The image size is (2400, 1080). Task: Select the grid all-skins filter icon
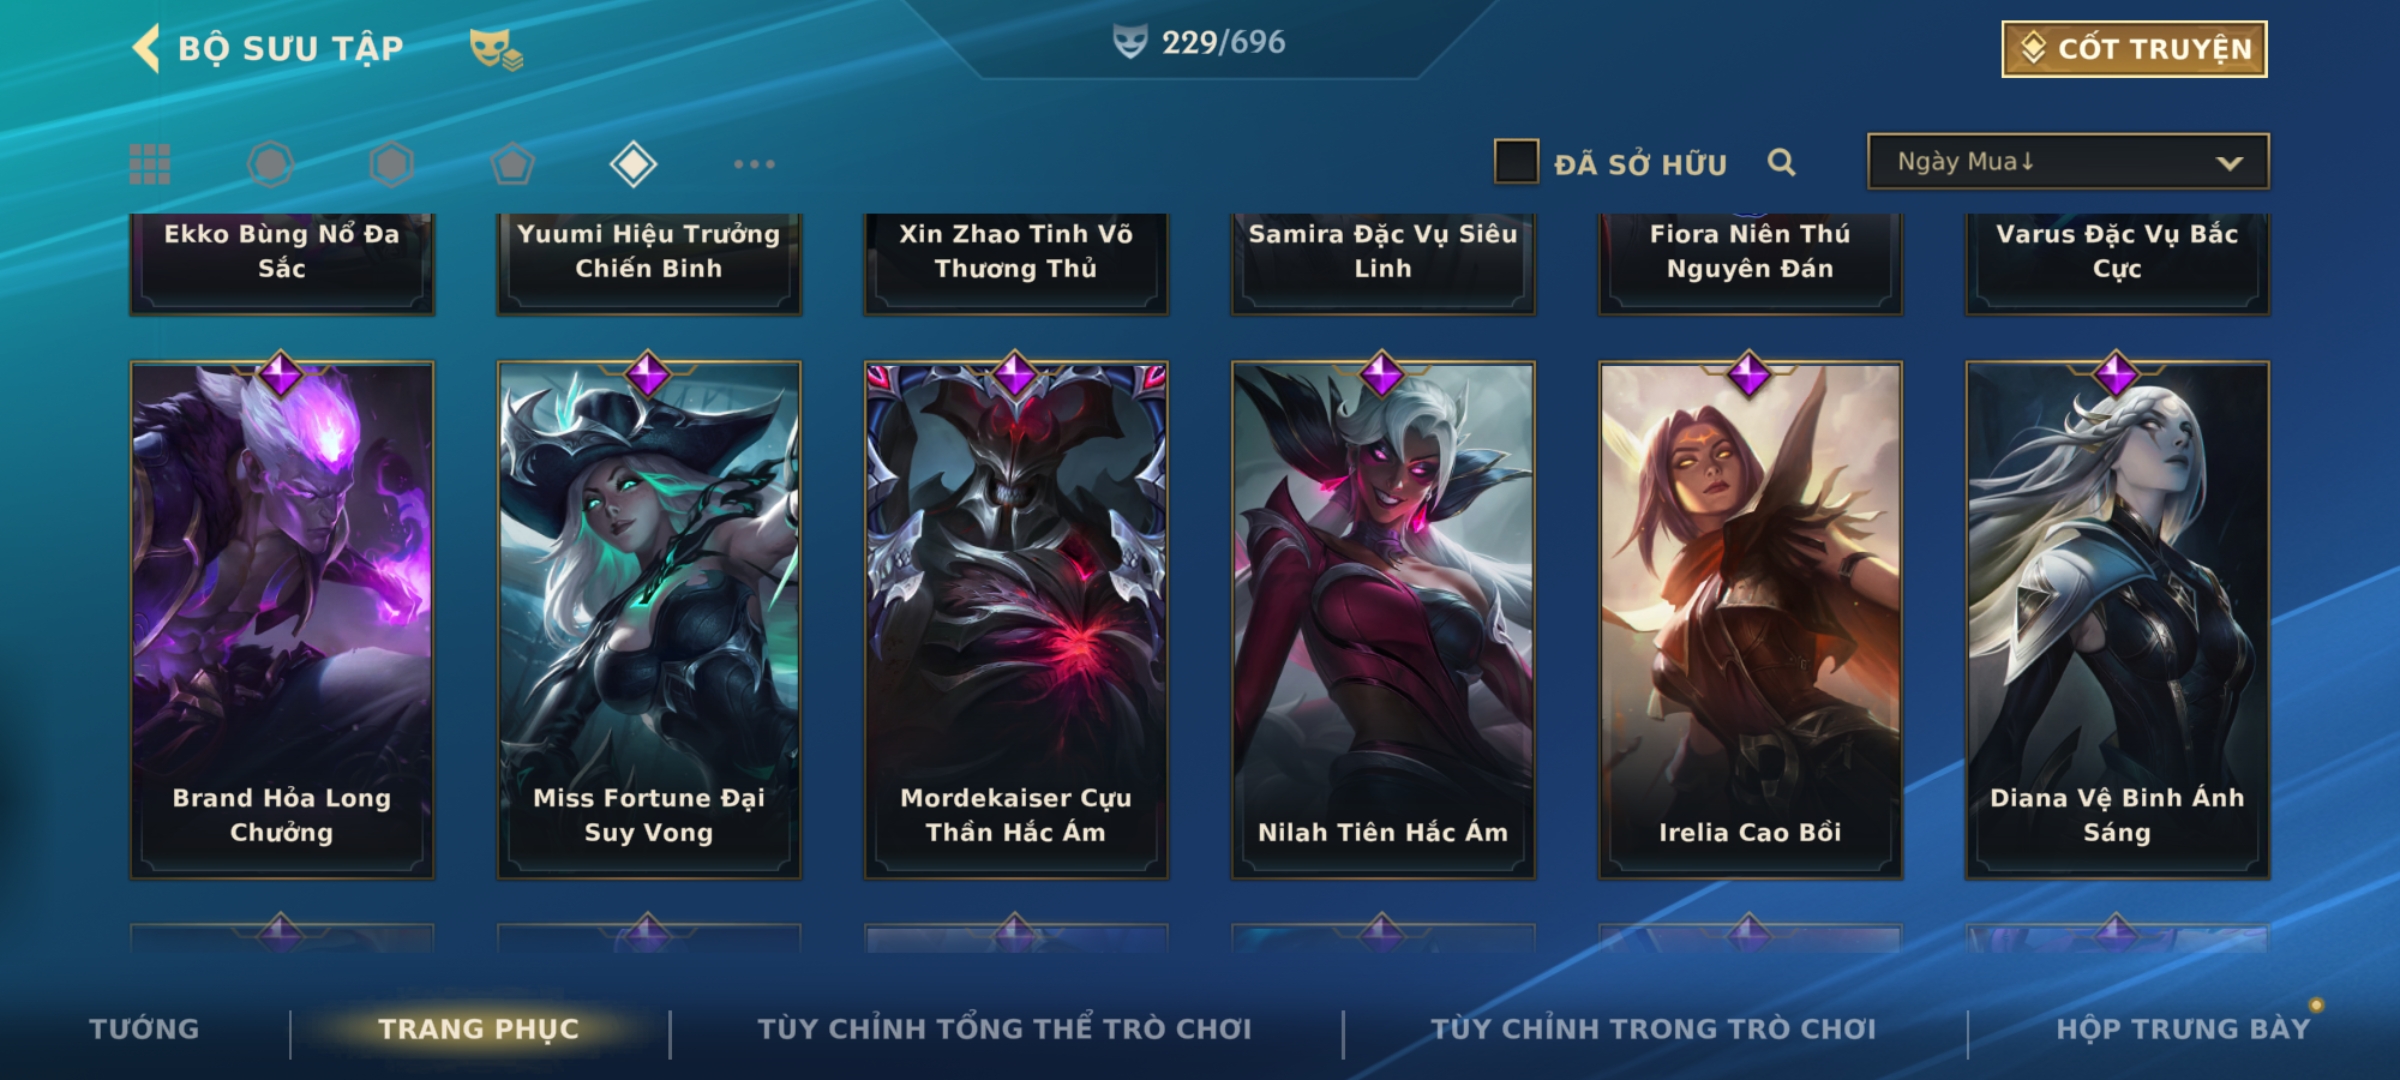tap(150, 164)
